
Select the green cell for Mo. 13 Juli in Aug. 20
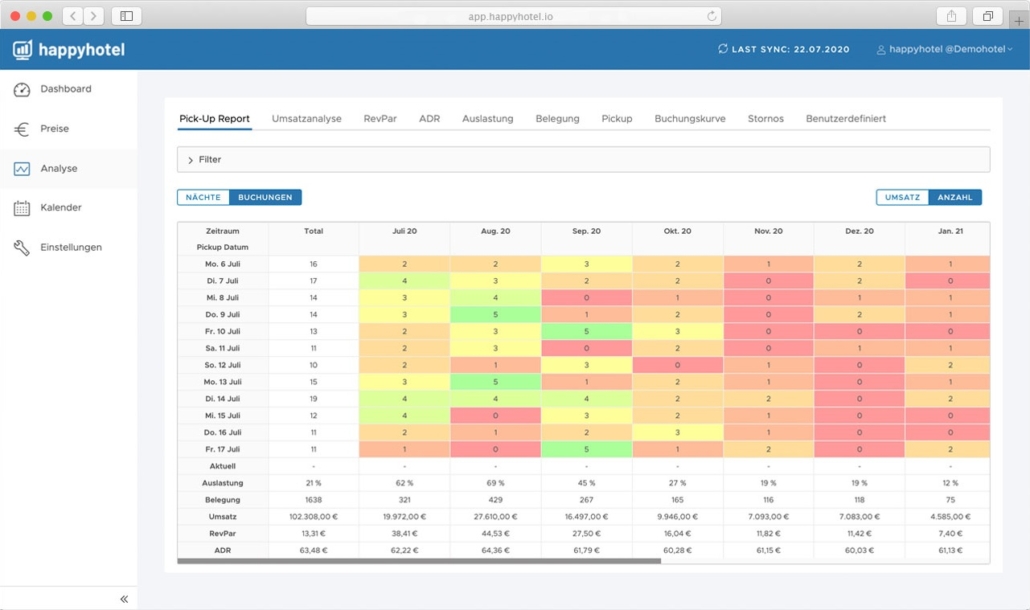494,381
